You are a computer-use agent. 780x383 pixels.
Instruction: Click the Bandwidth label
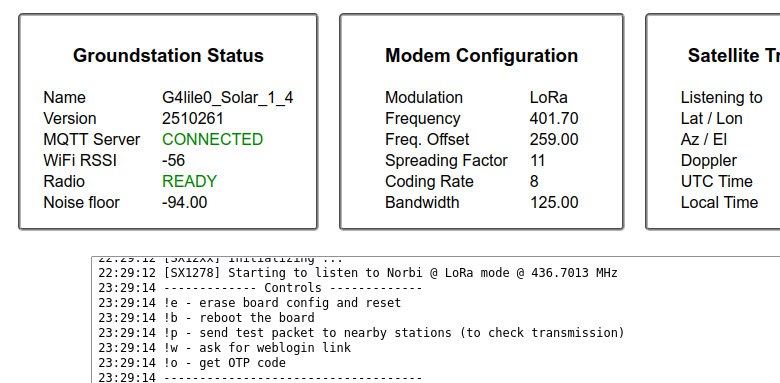(422, 202)
